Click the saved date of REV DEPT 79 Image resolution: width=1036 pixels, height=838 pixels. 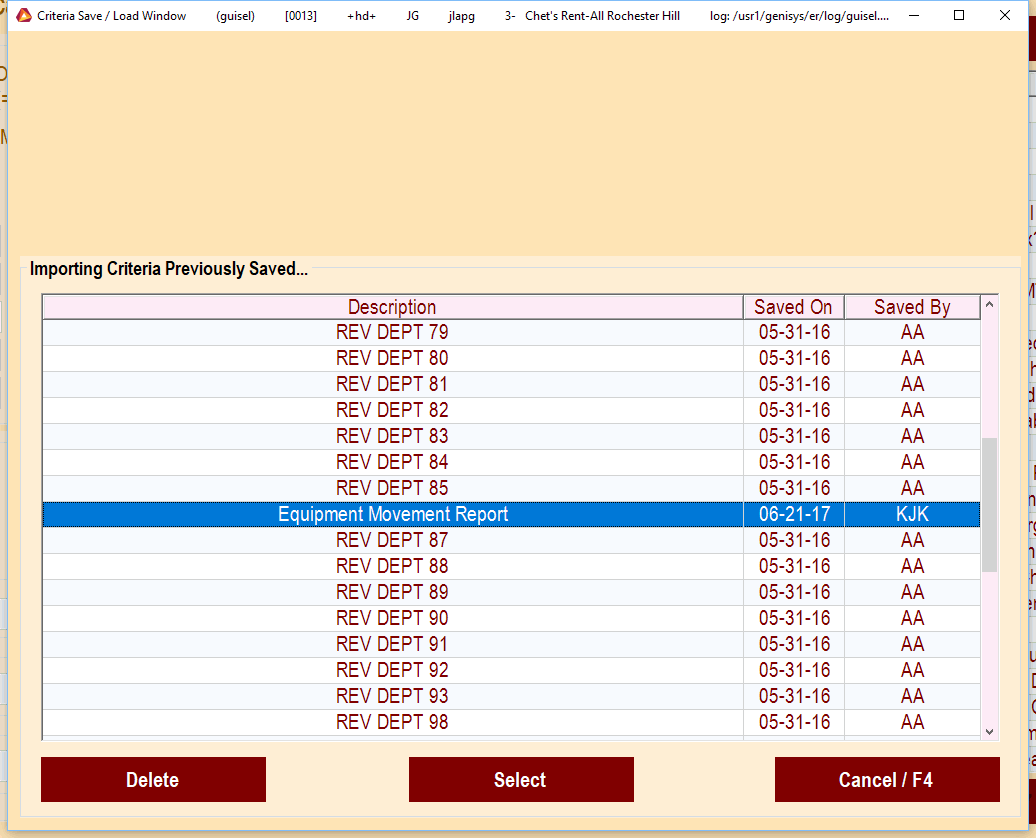point(794,332)
